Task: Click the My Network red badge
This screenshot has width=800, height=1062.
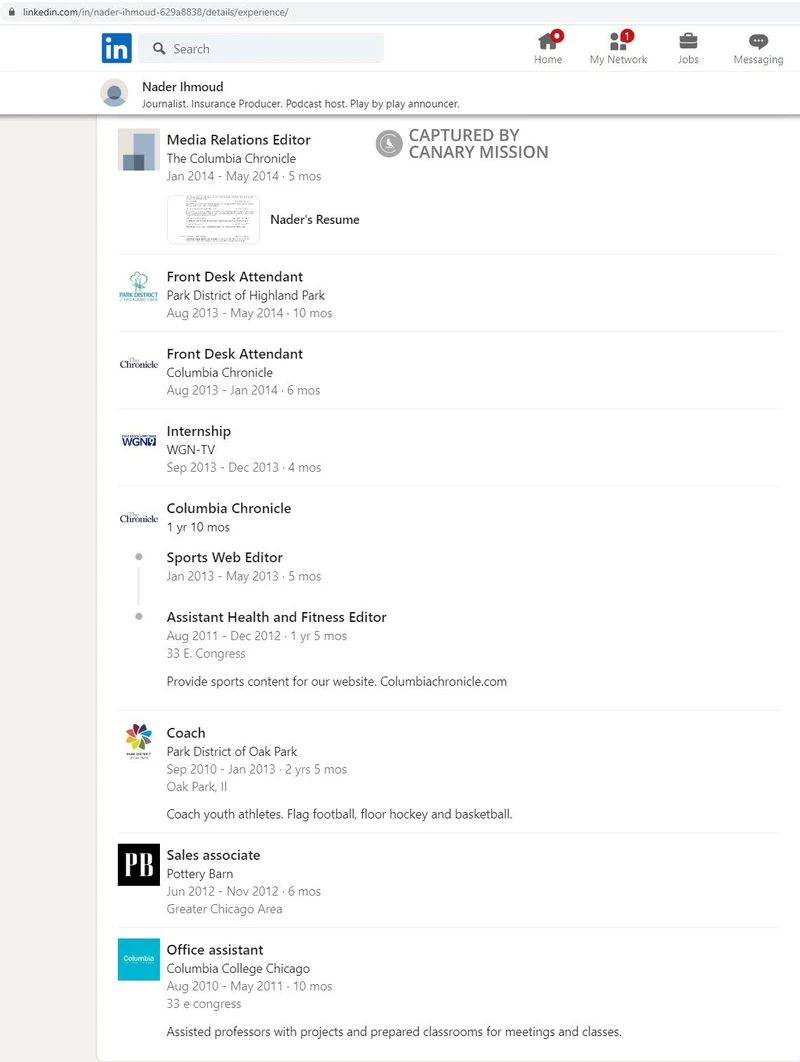Action: (x=627, y=35)
